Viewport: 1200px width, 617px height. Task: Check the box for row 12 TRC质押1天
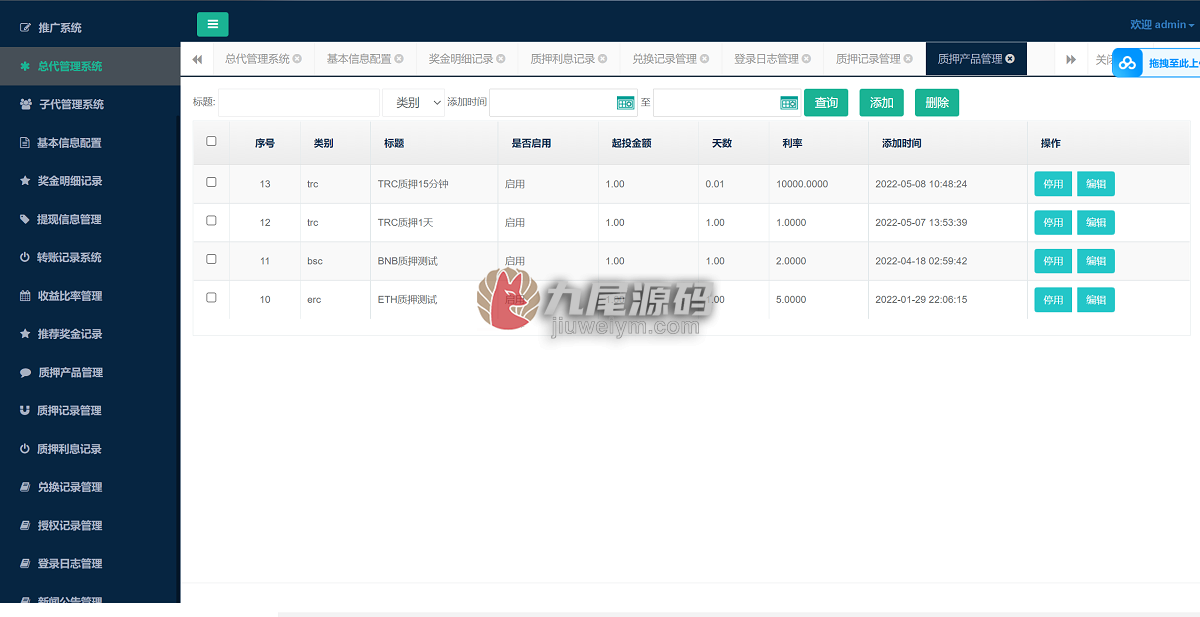click(211, 221)
